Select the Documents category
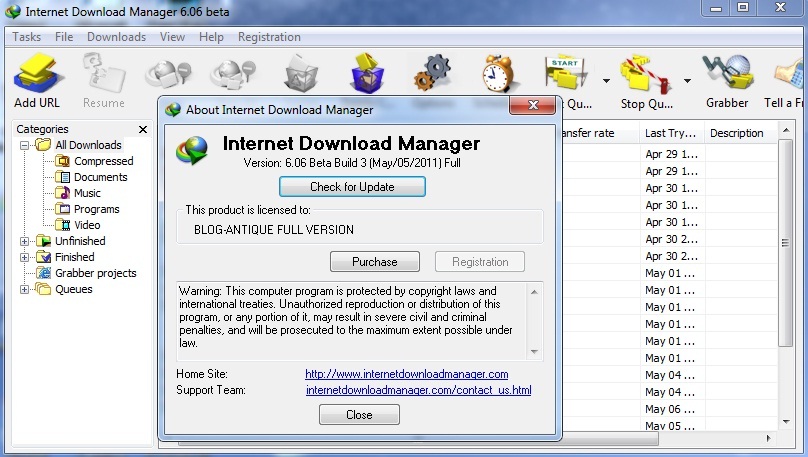808x457 pixels. coord(100,177)
